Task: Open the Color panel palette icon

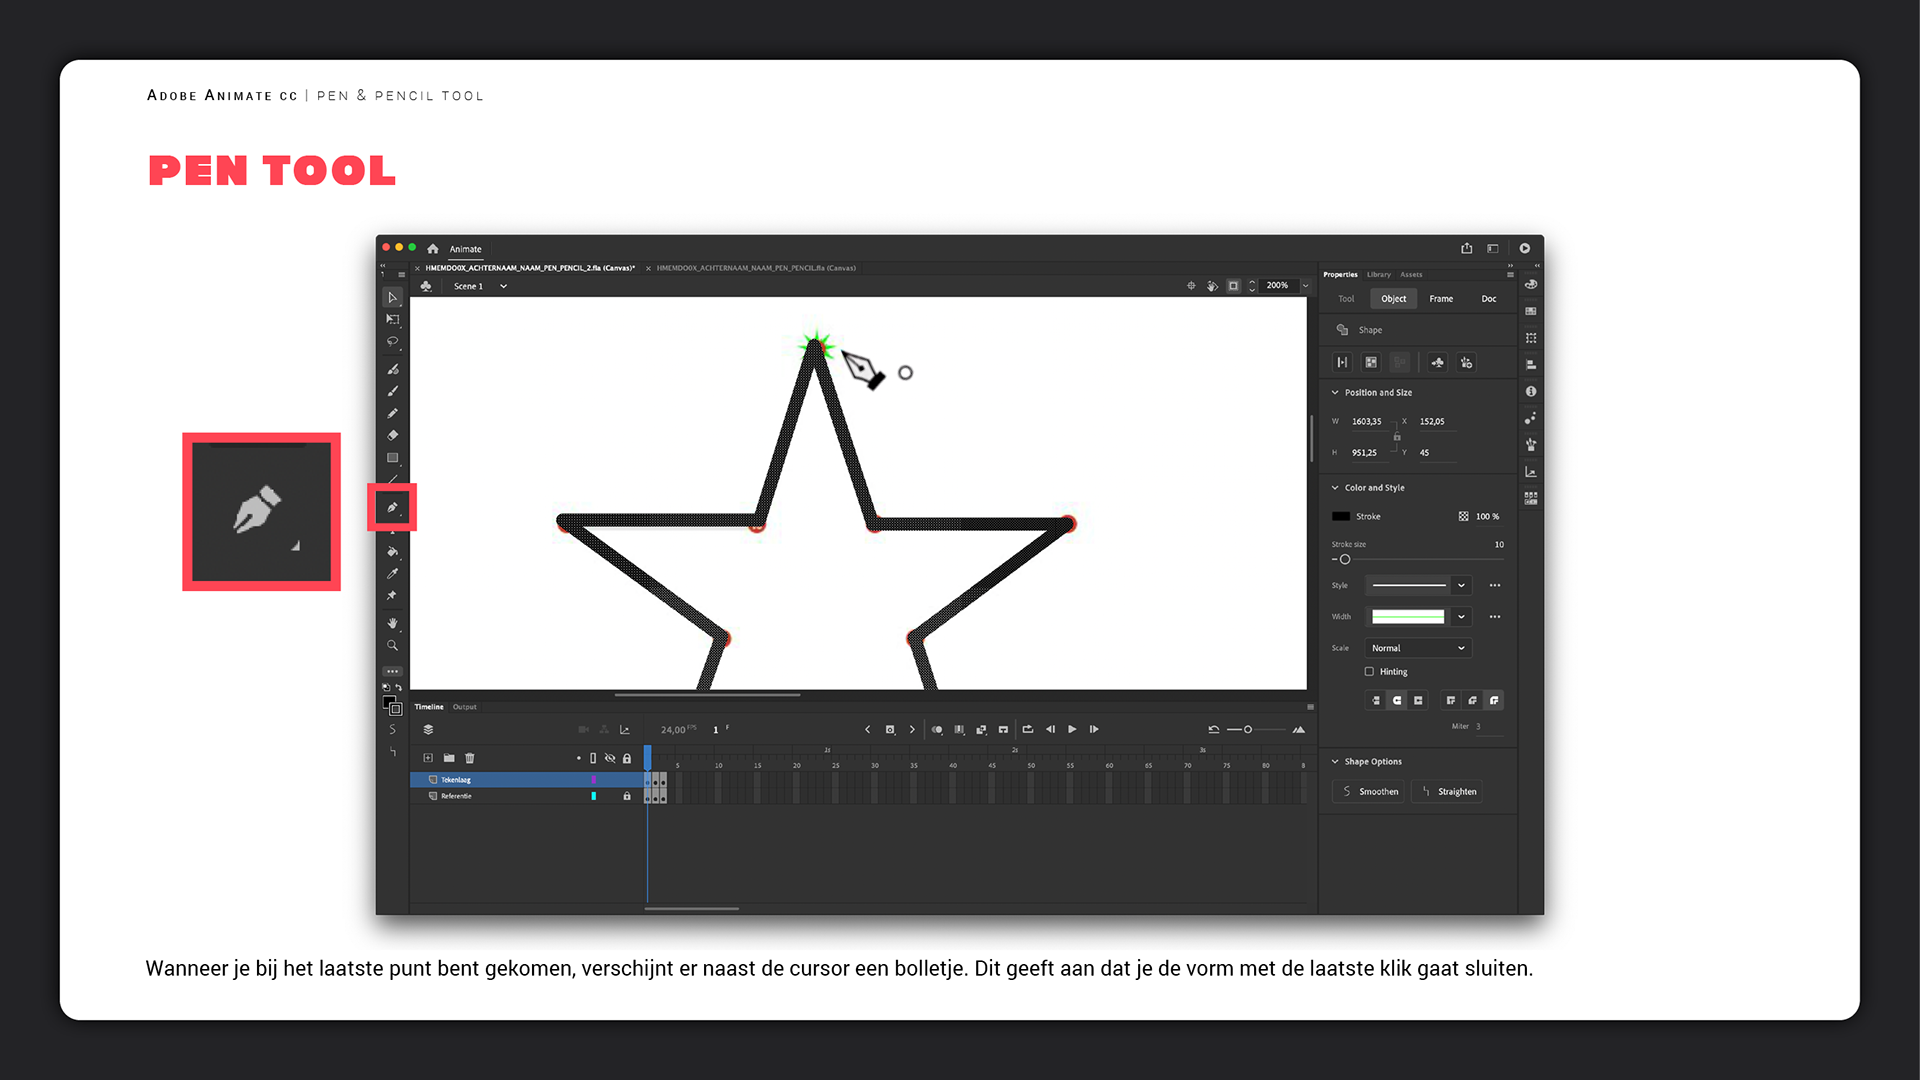Action: [1531, 285]
